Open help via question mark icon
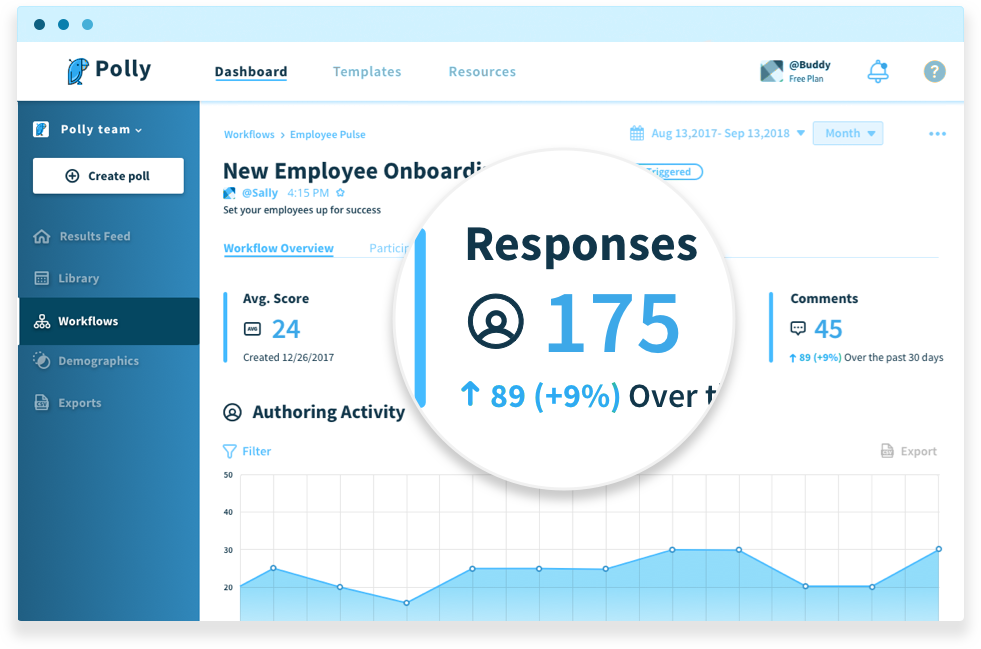This screenshot has height=649, width=981. pos(934,71)
